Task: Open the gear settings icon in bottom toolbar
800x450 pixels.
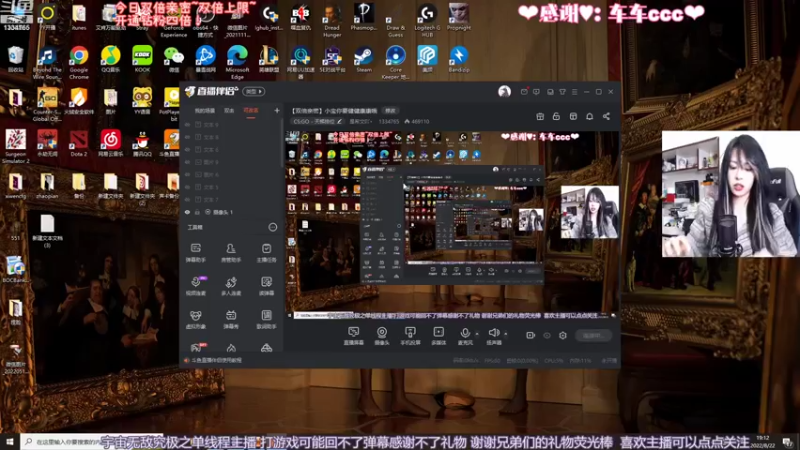Action: (563, 335)
